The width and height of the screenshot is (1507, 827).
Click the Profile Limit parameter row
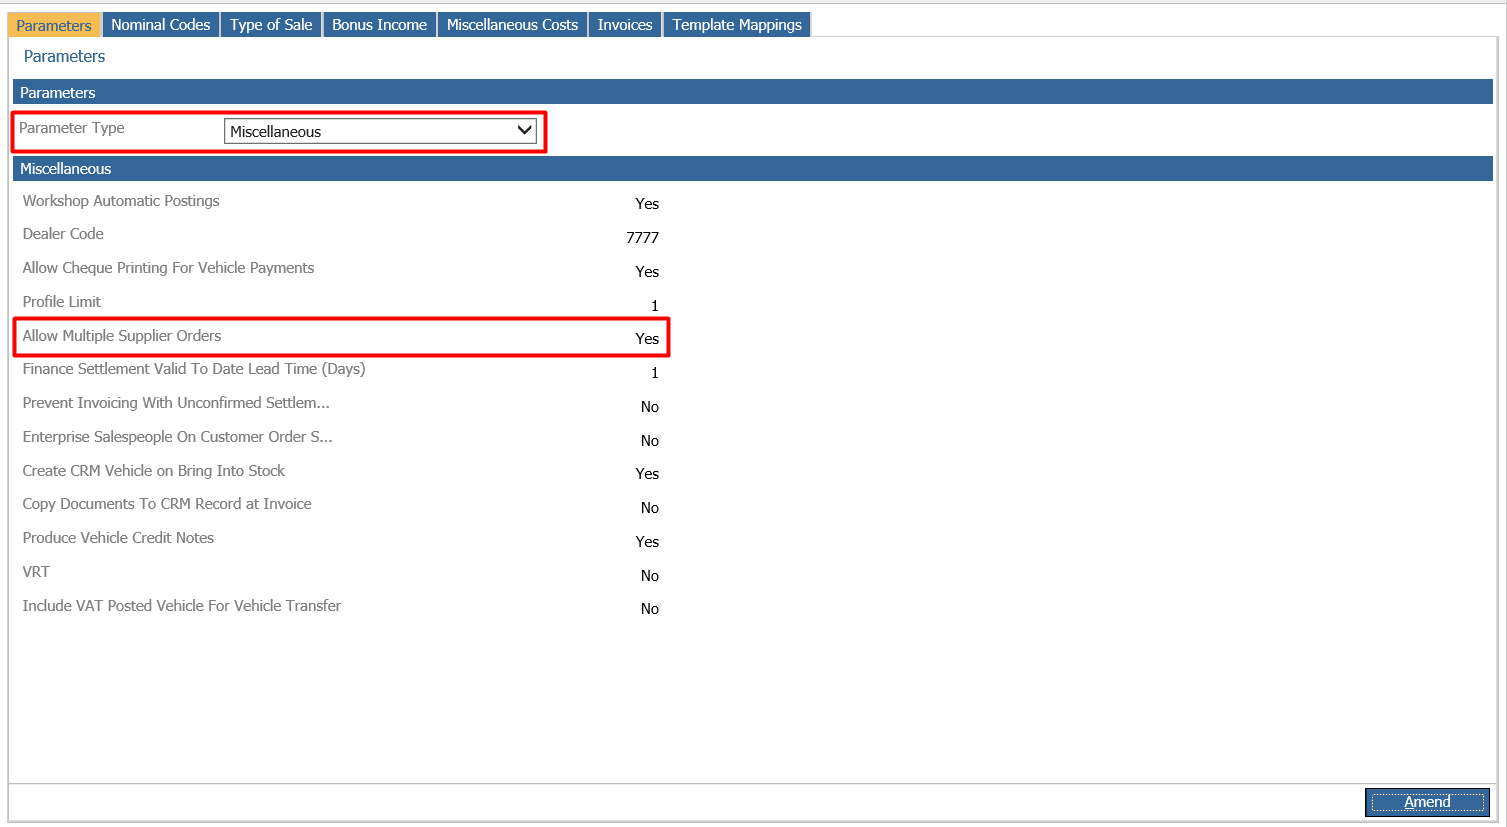pyautogui.click(x=341, y=303)
